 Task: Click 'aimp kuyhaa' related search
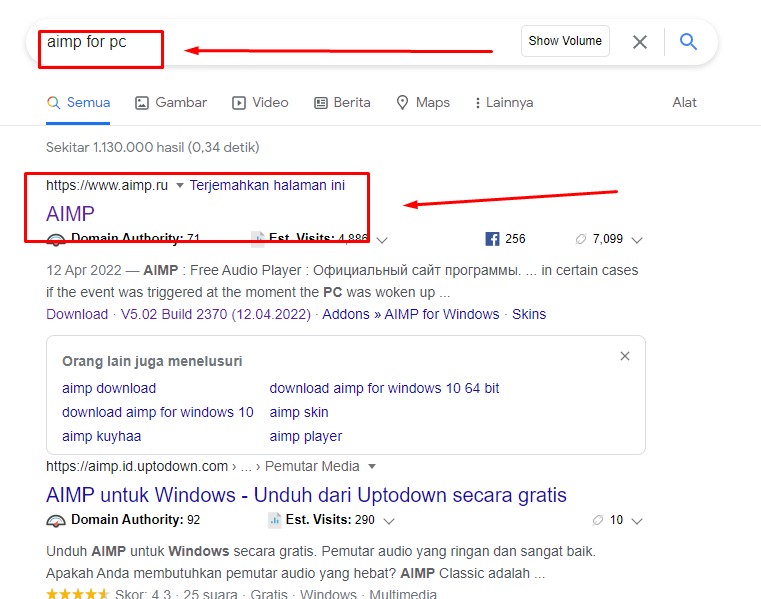(101, 436)
